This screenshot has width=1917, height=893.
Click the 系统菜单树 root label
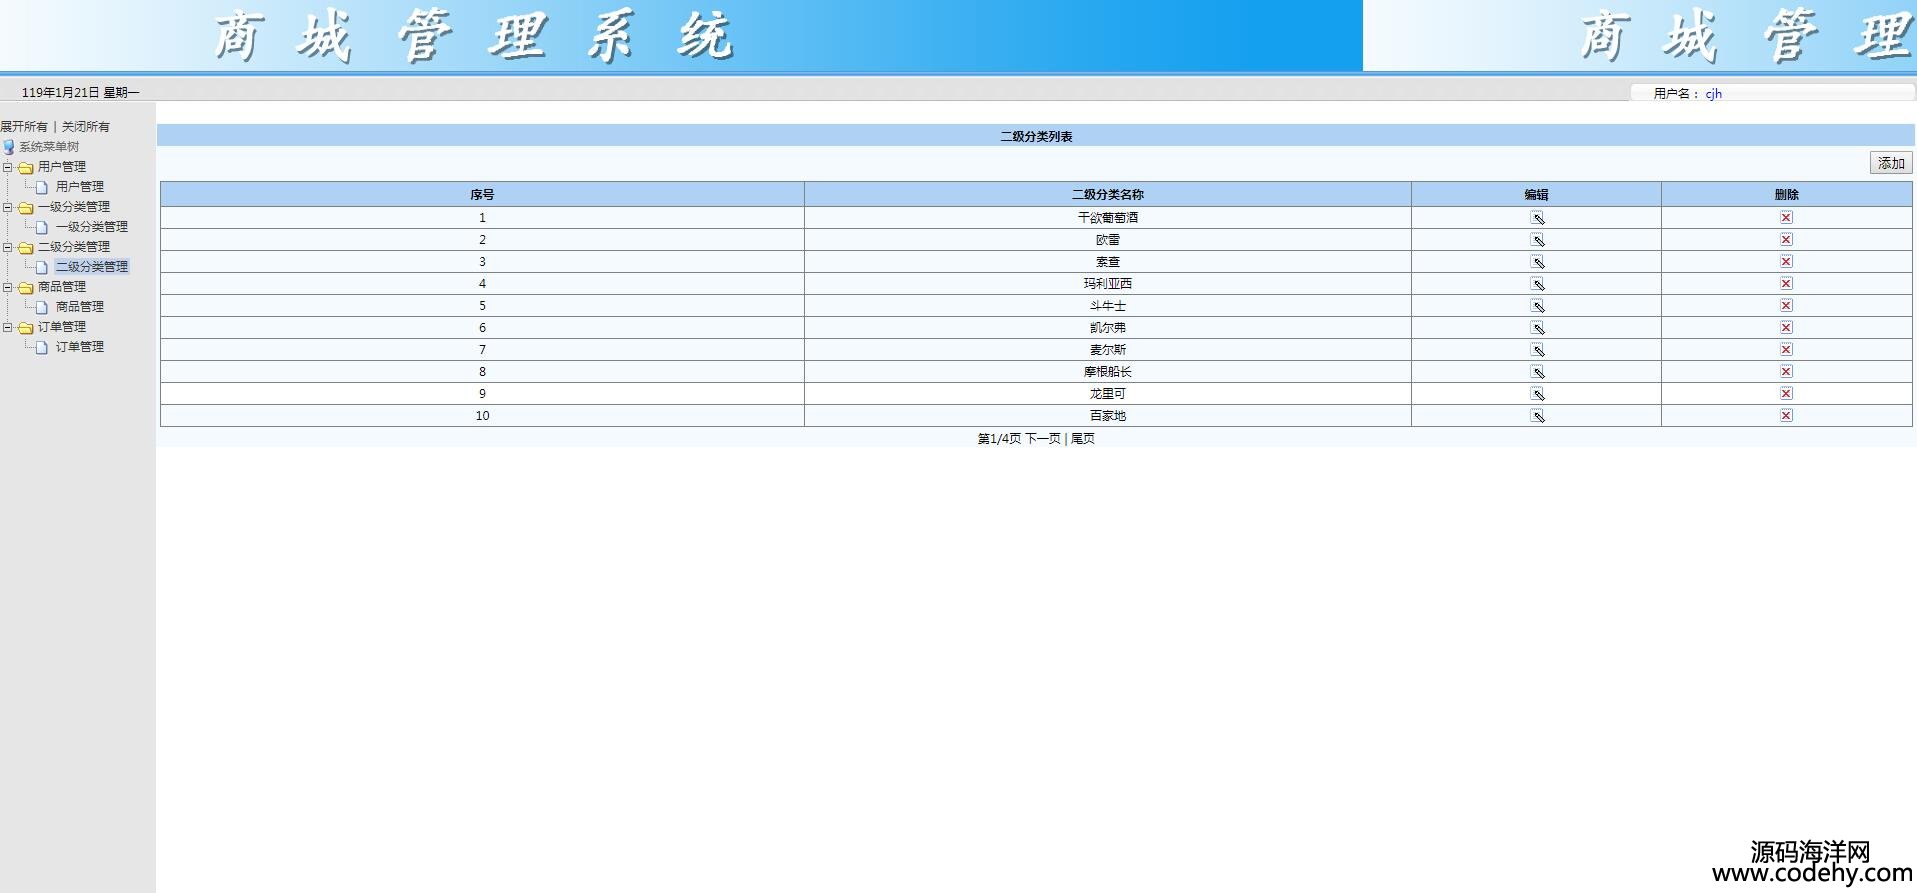[x=49, y=147]
